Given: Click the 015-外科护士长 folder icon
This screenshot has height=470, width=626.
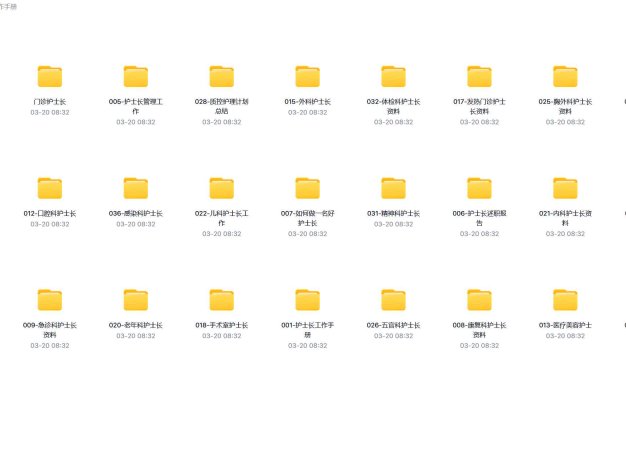Looking at the screenshot, I should (308, 77).
